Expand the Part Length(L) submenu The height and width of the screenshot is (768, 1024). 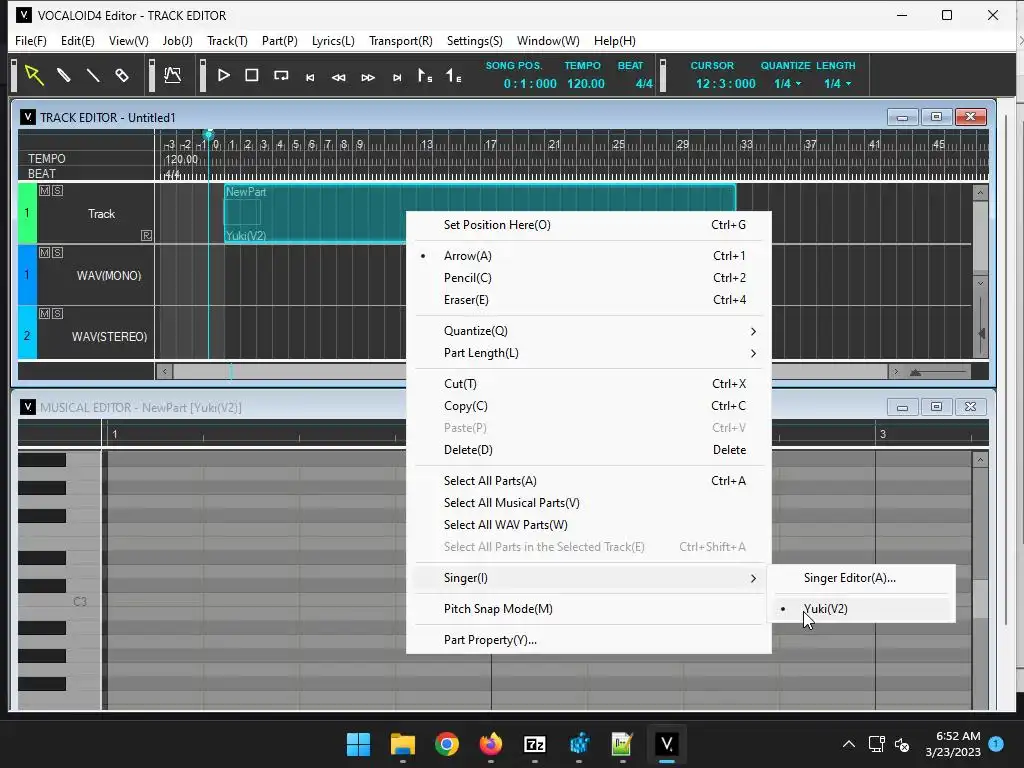click(588, 353)
